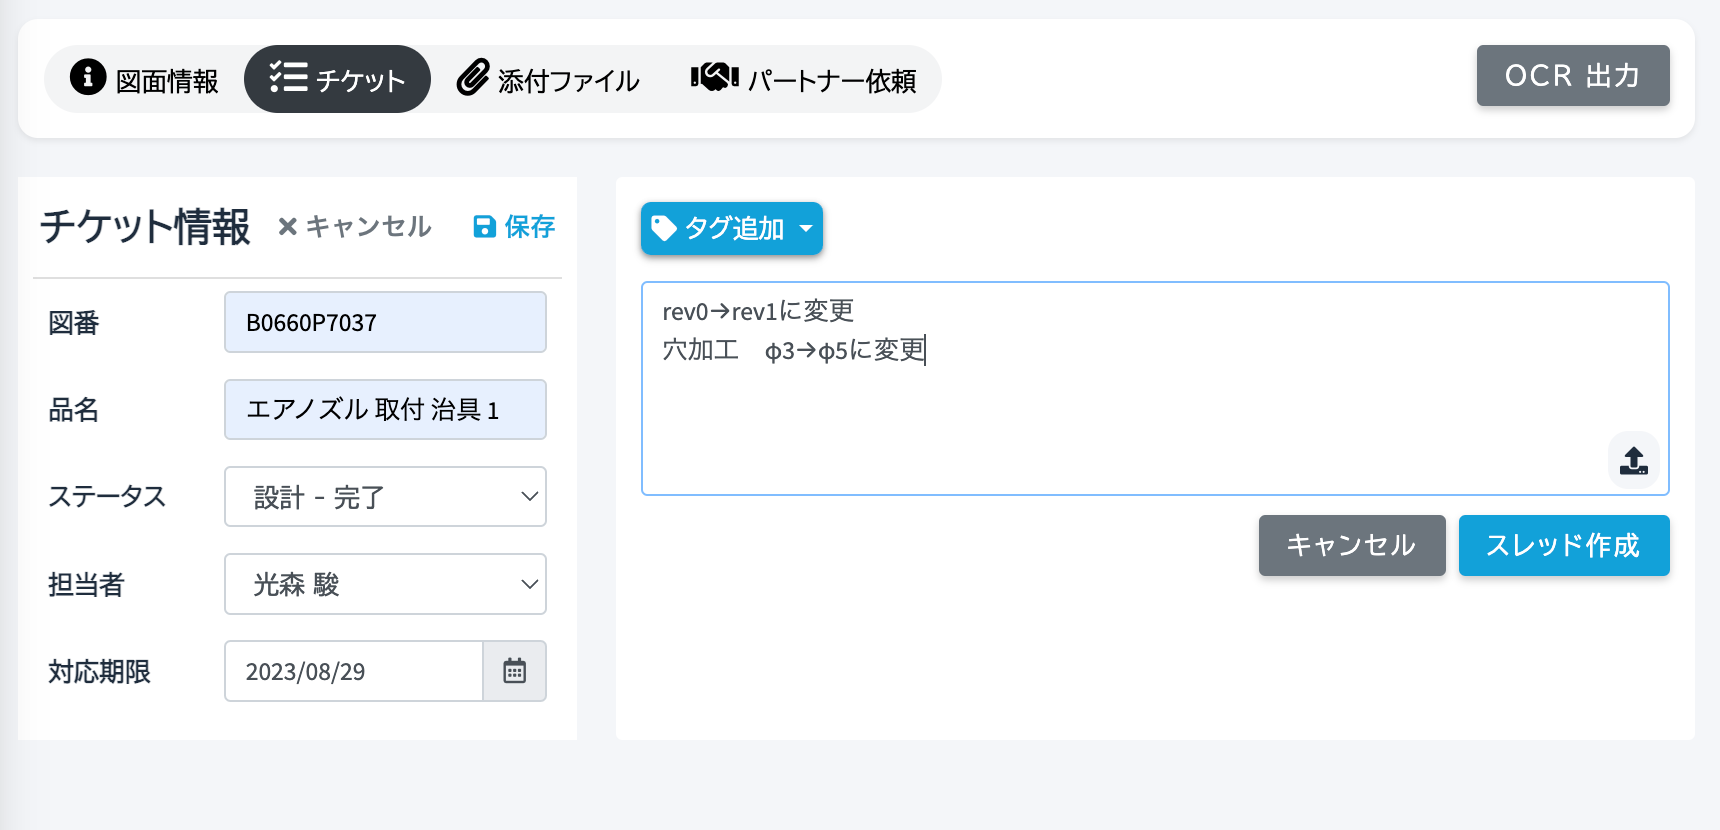Click the handshake icon for パートナー依頼
Viewport: 1720px width, 830px height.
click(714, 77)
